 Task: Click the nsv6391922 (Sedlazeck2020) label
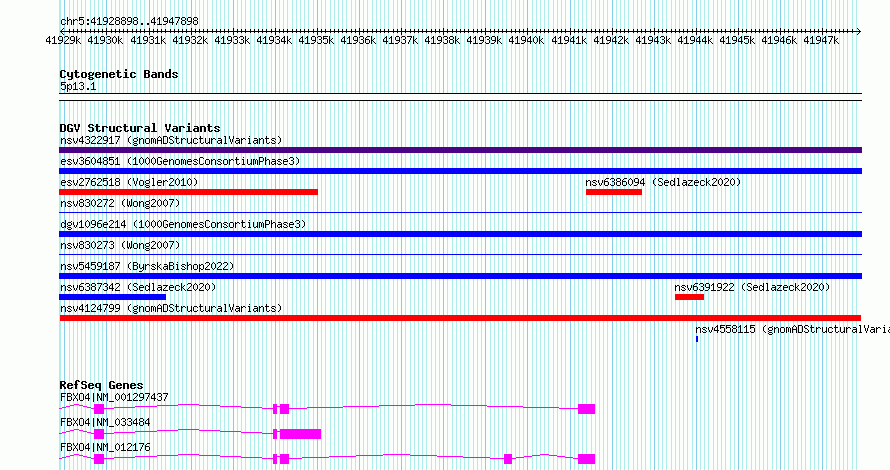click(752, 287)
